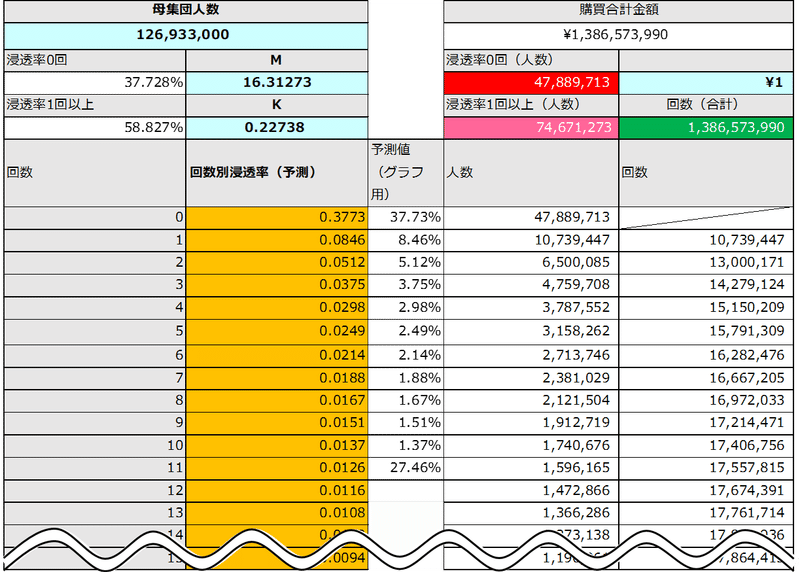Click the purchase count 17,406,756
This screenshot has width=800, height=572.
[706, 446]
